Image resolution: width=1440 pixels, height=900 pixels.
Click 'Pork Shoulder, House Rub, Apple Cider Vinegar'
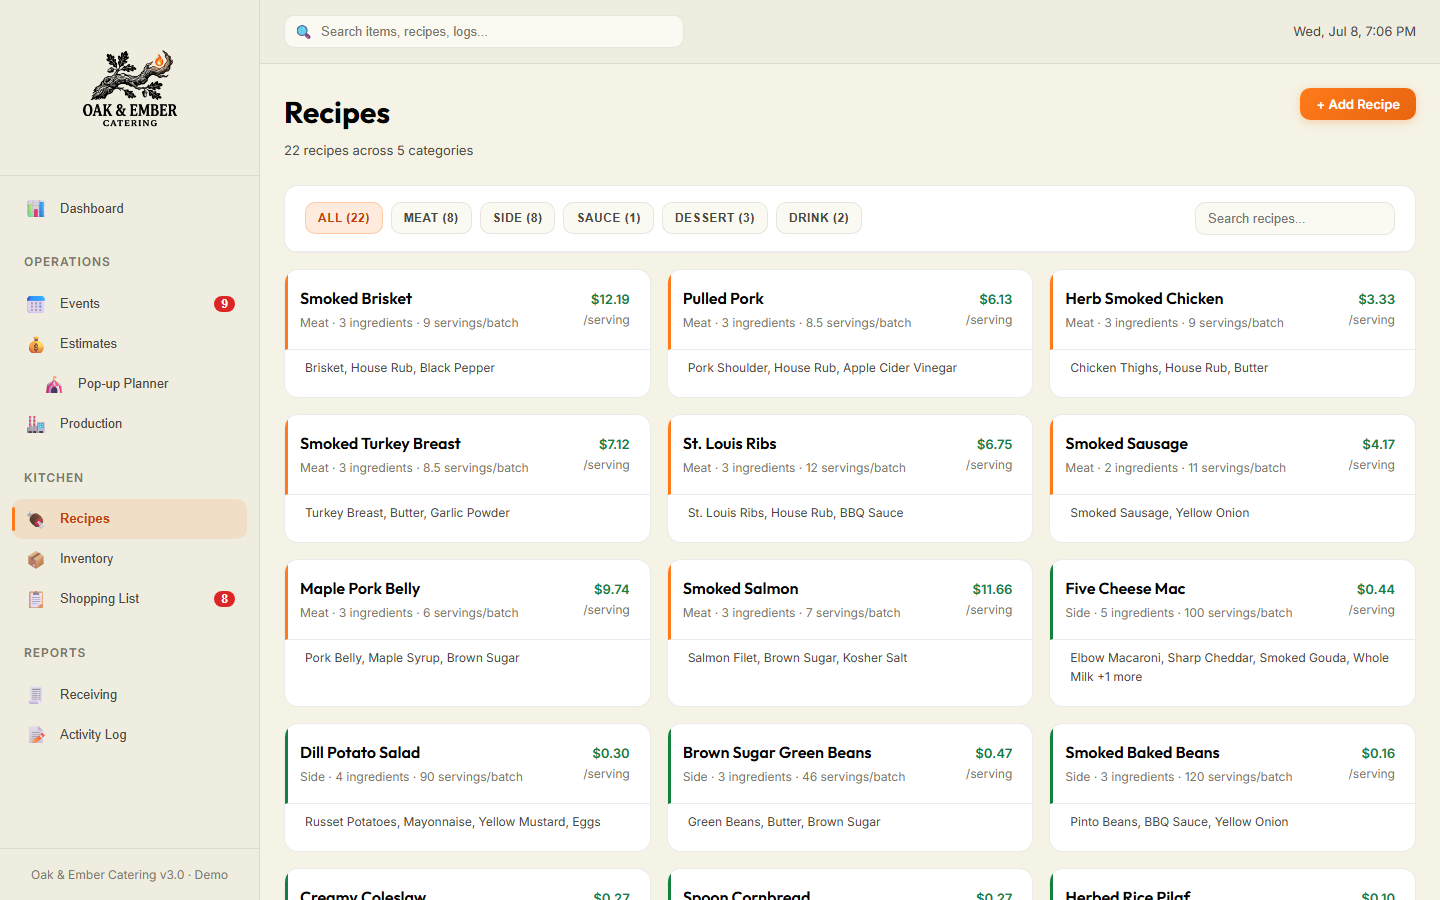coord(822,368)
